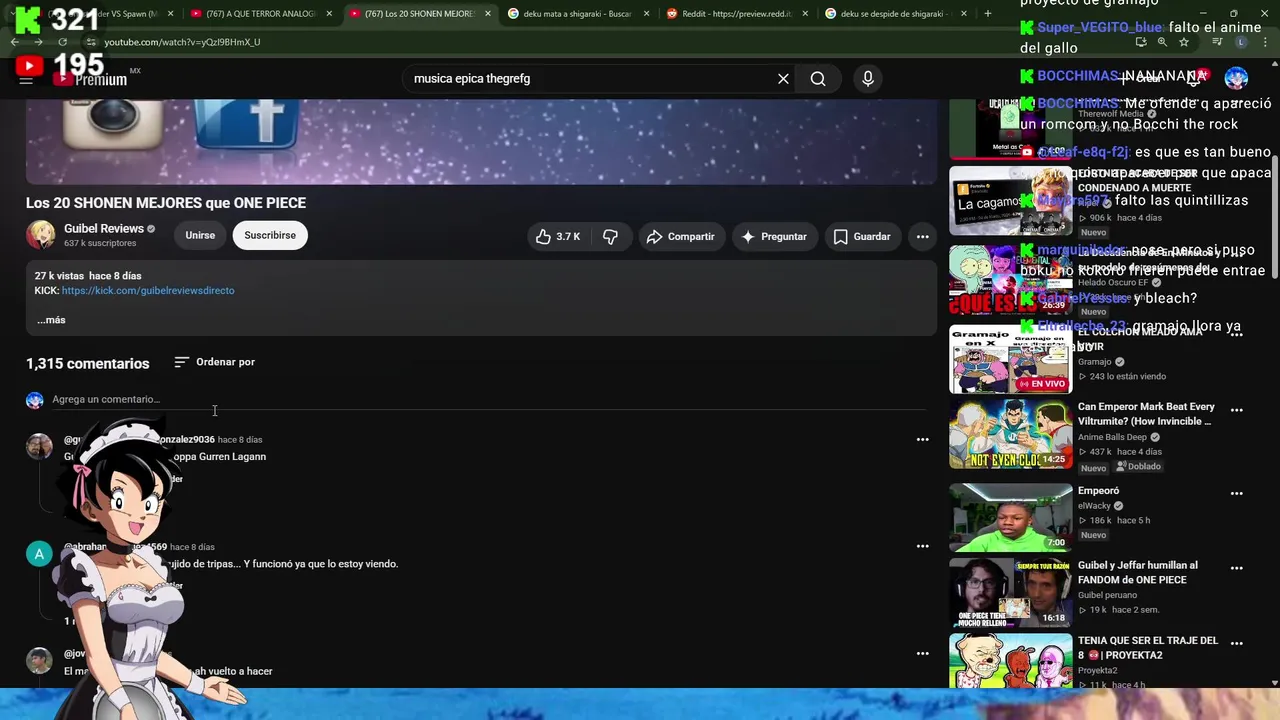Bookmark the page with star icon

coord(1184,42)
